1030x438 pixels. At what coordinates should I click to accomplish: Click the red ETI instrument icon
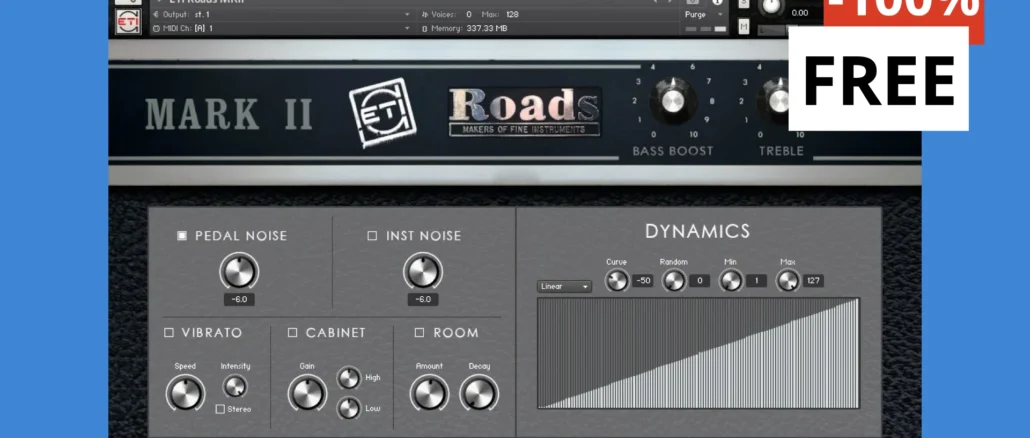[128, 22]
